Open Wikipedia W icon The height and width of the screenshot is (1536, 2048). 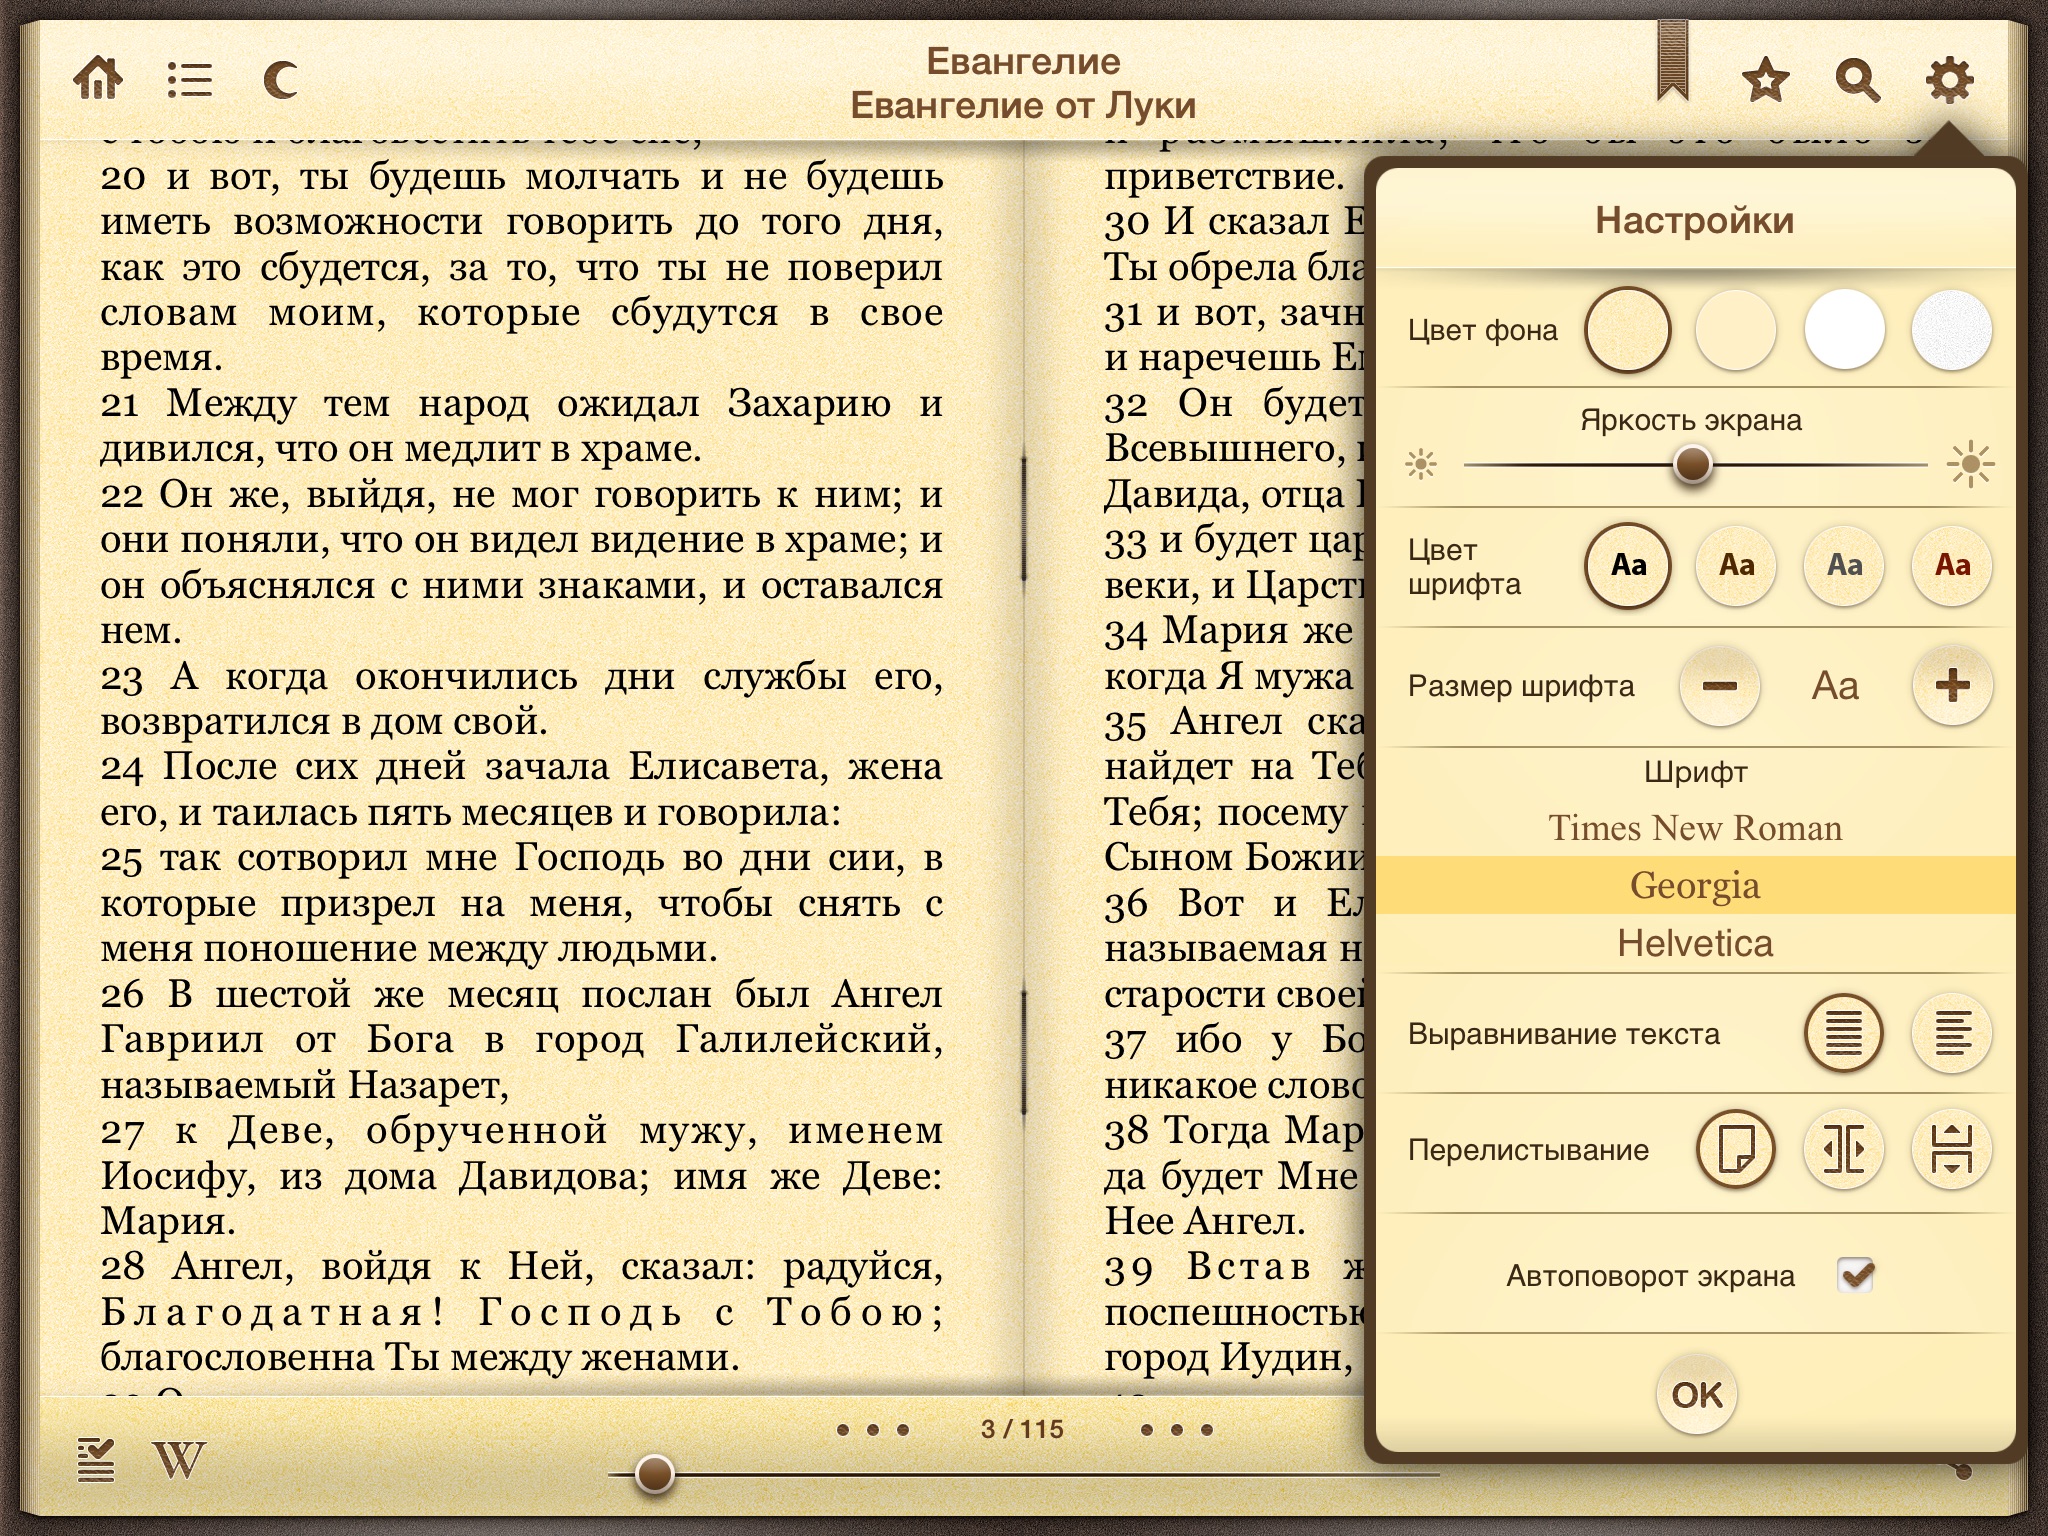pyautogui.click(x=179, y=1460)
